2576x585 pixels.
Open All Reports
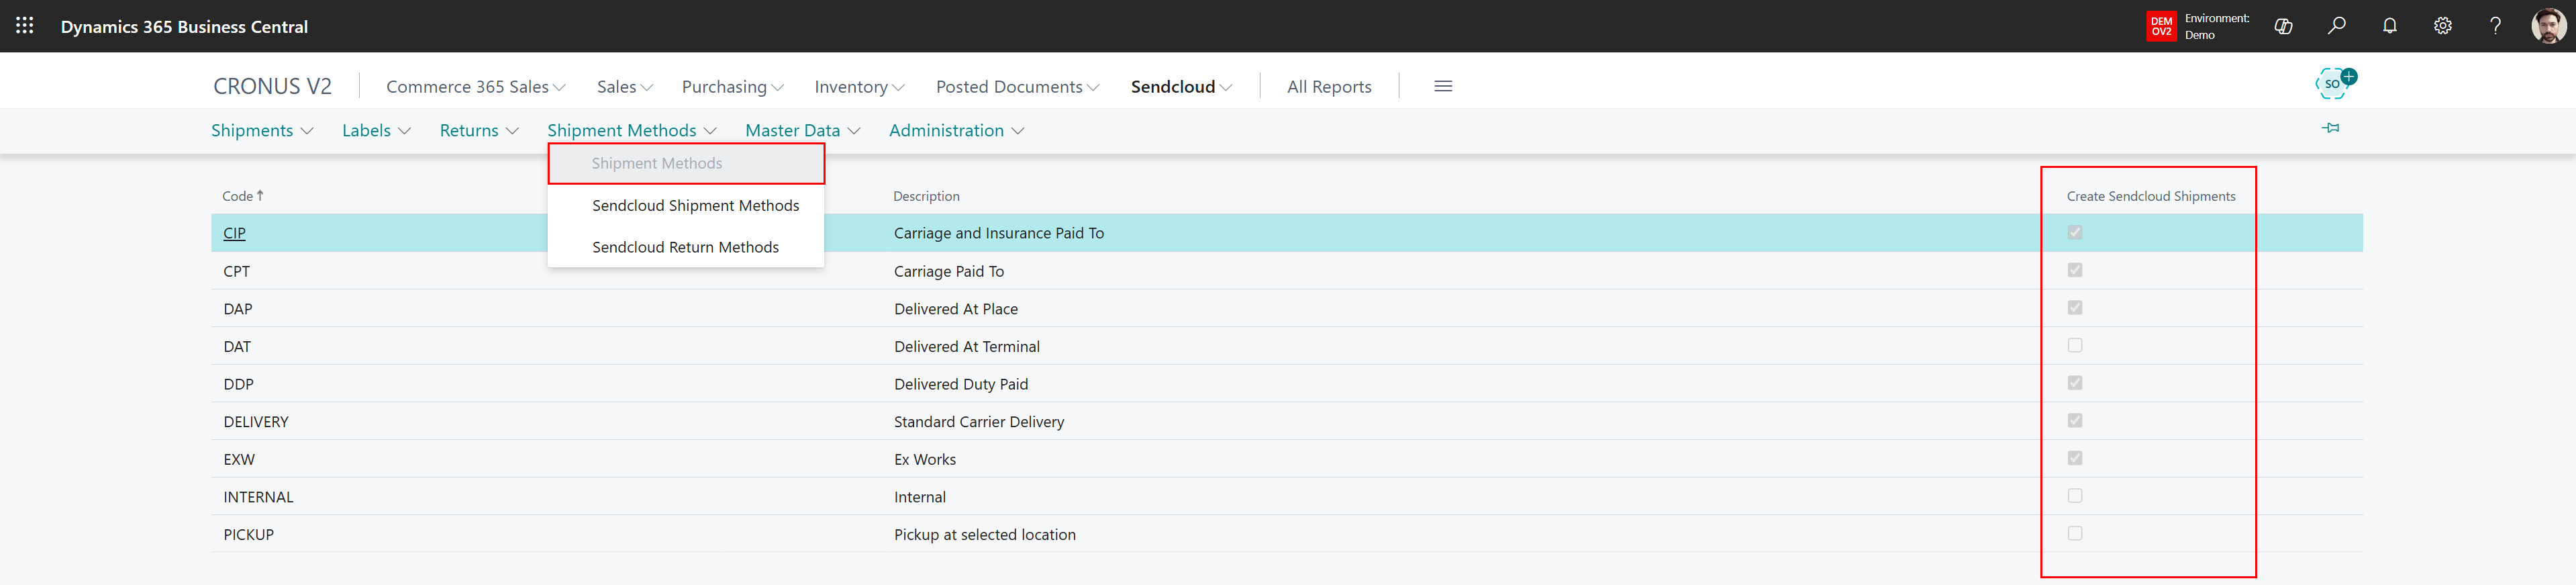point(1329,87)
